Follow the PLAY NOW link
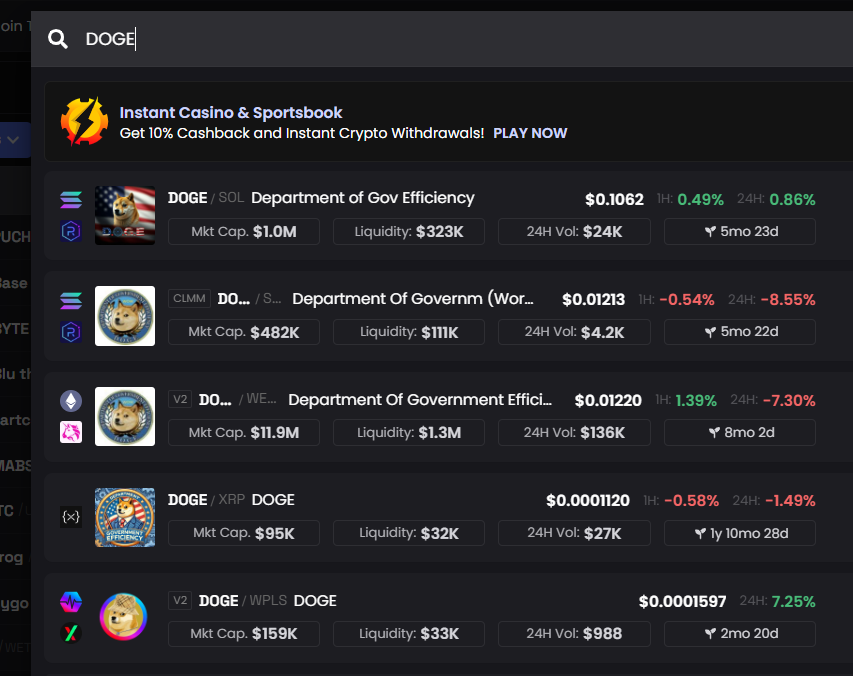The height and width of the screenshot is (676, 853). pyautogui.click(x=530, y=133)
